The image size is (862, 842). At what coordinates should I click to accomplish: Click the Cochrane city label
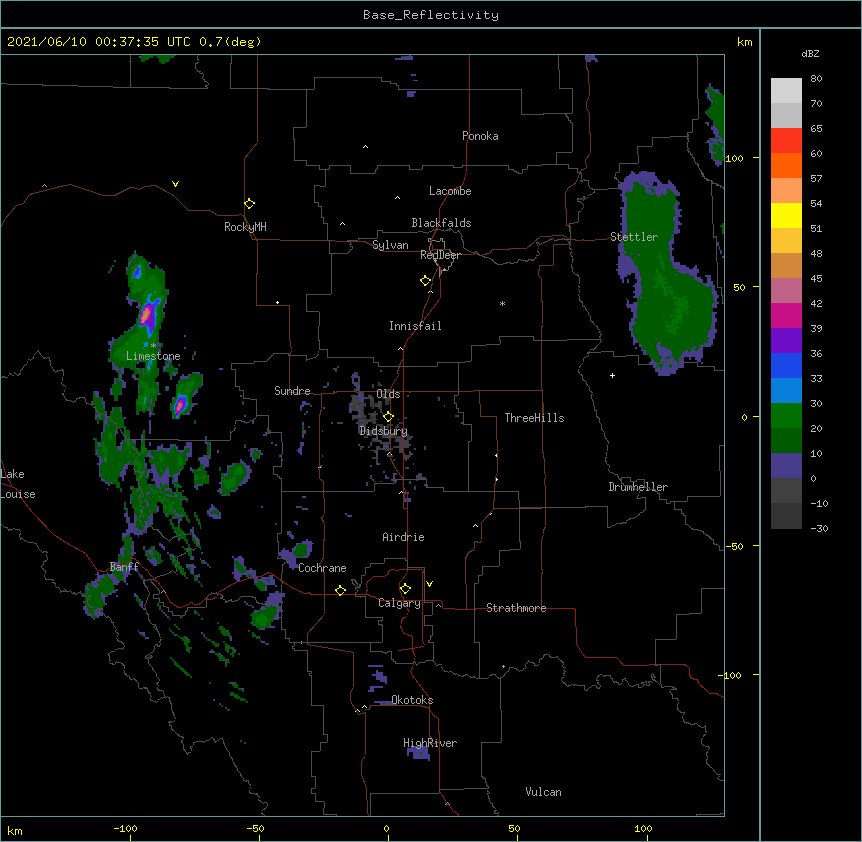click(x=322, y=568)
